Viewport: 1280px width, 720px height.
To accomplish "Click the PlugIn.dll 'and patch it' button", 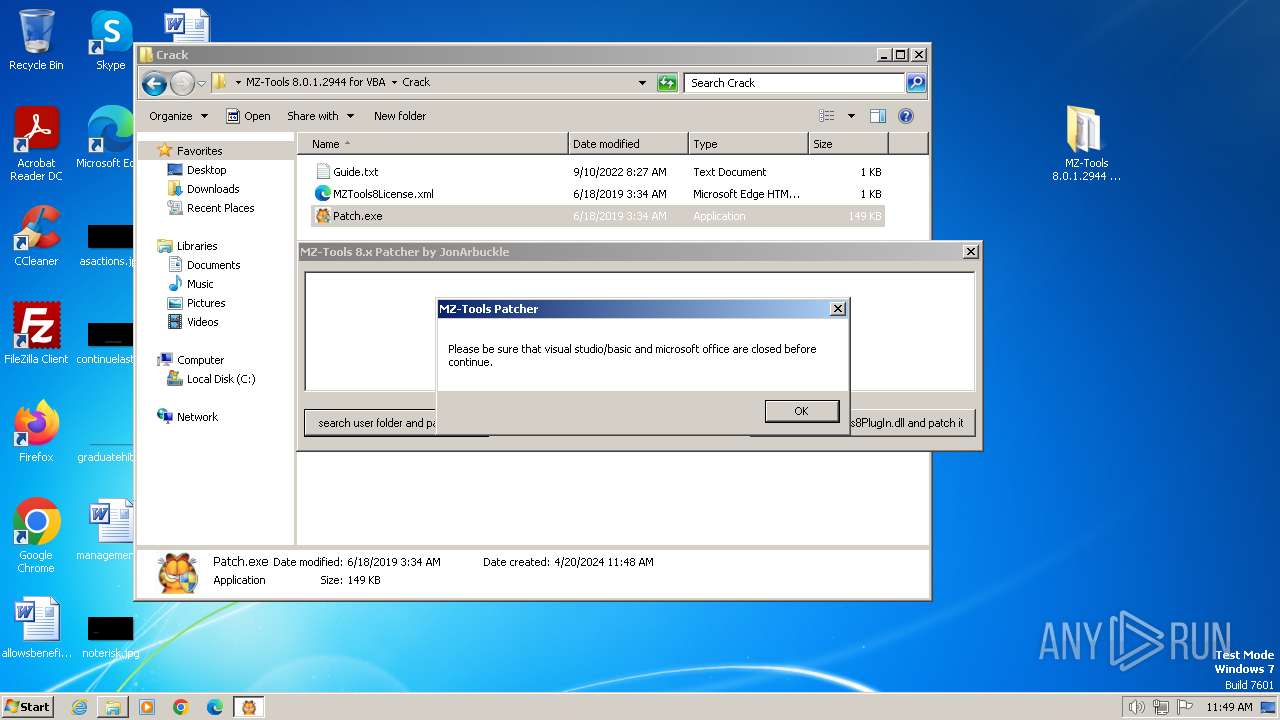I will point(912,423).
